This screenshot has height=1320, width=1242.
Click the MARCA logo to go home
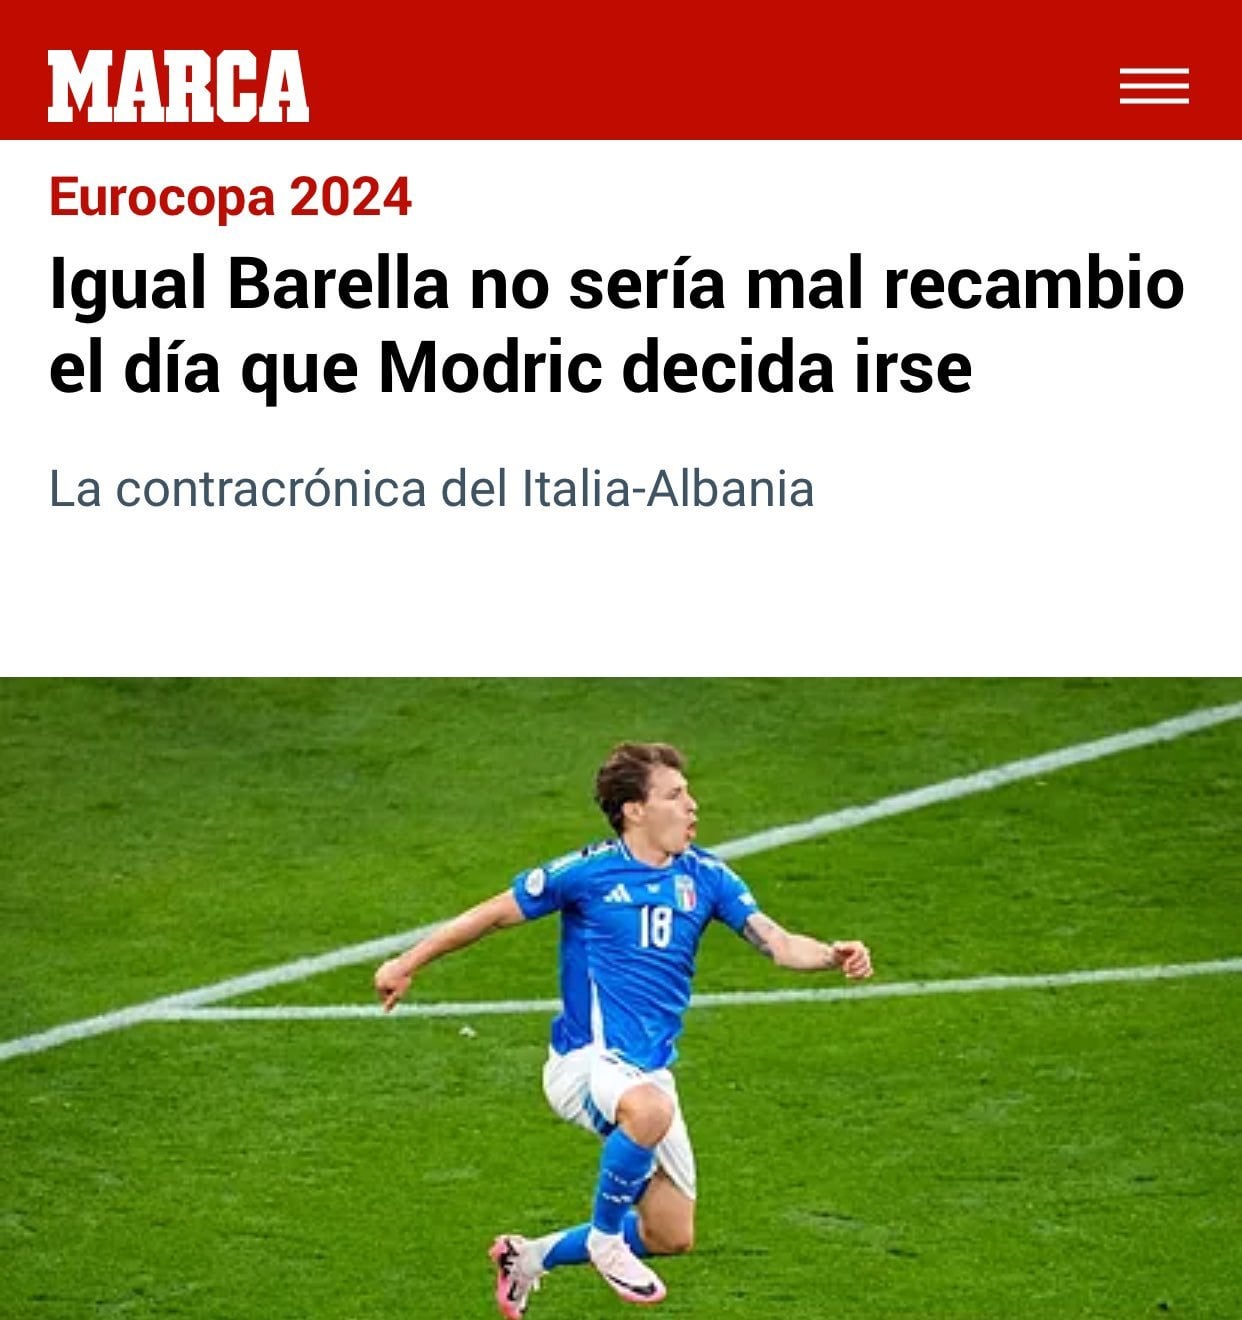point(178,86)
